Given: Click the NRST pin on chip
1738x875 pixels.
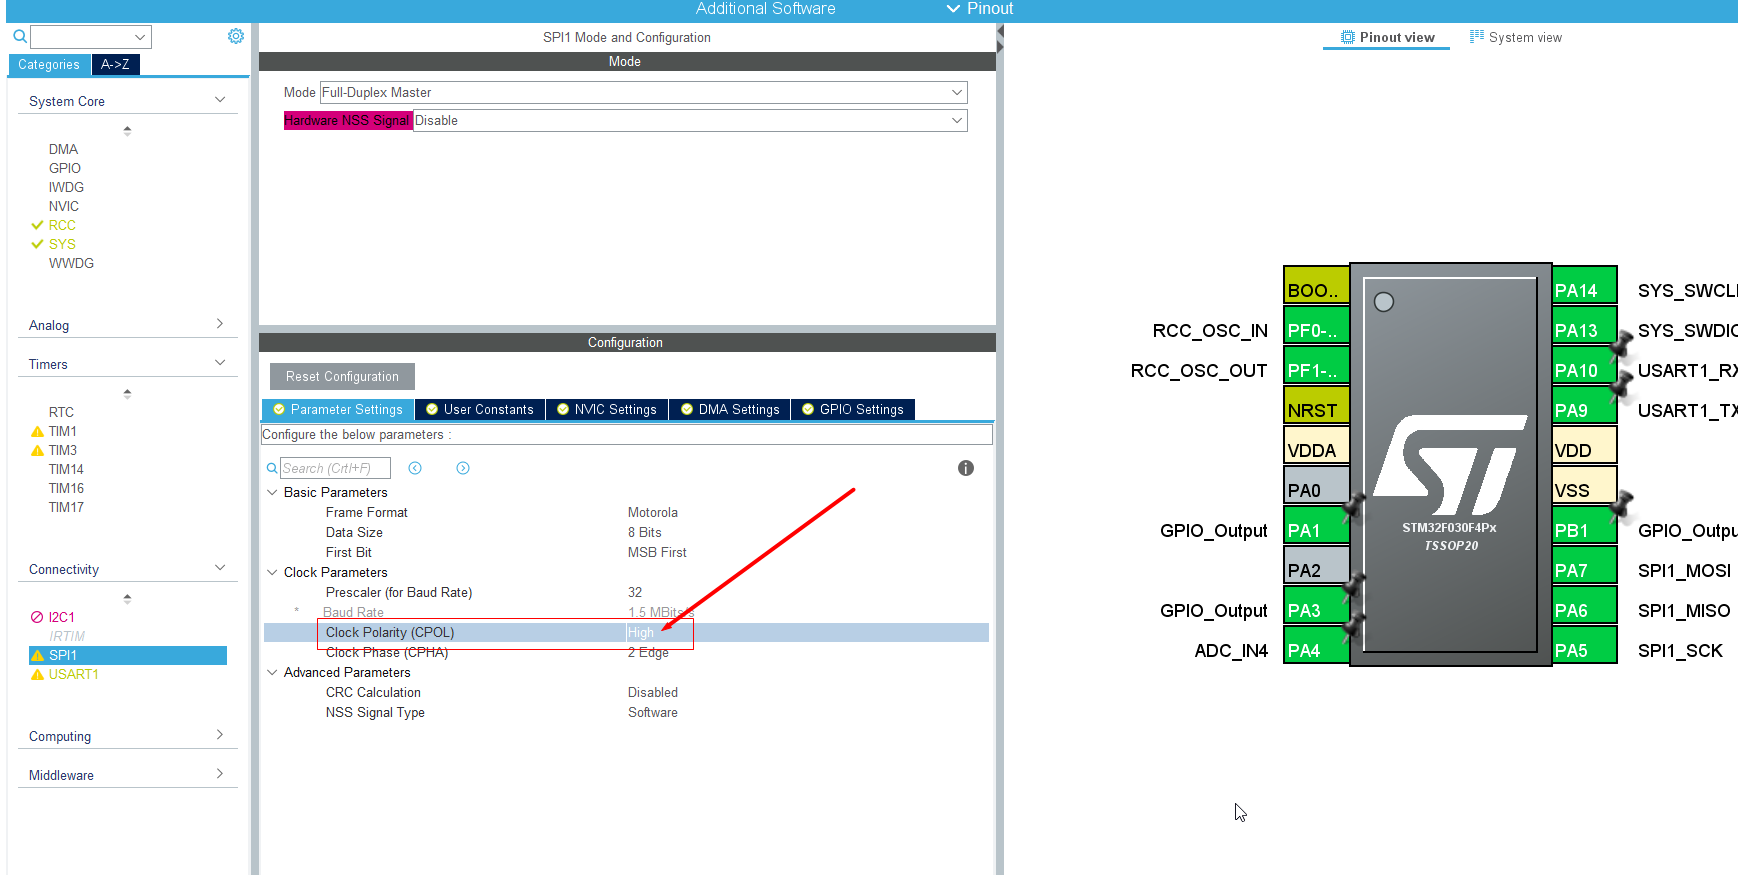Looking at the screenshot, I should 1317,405.
